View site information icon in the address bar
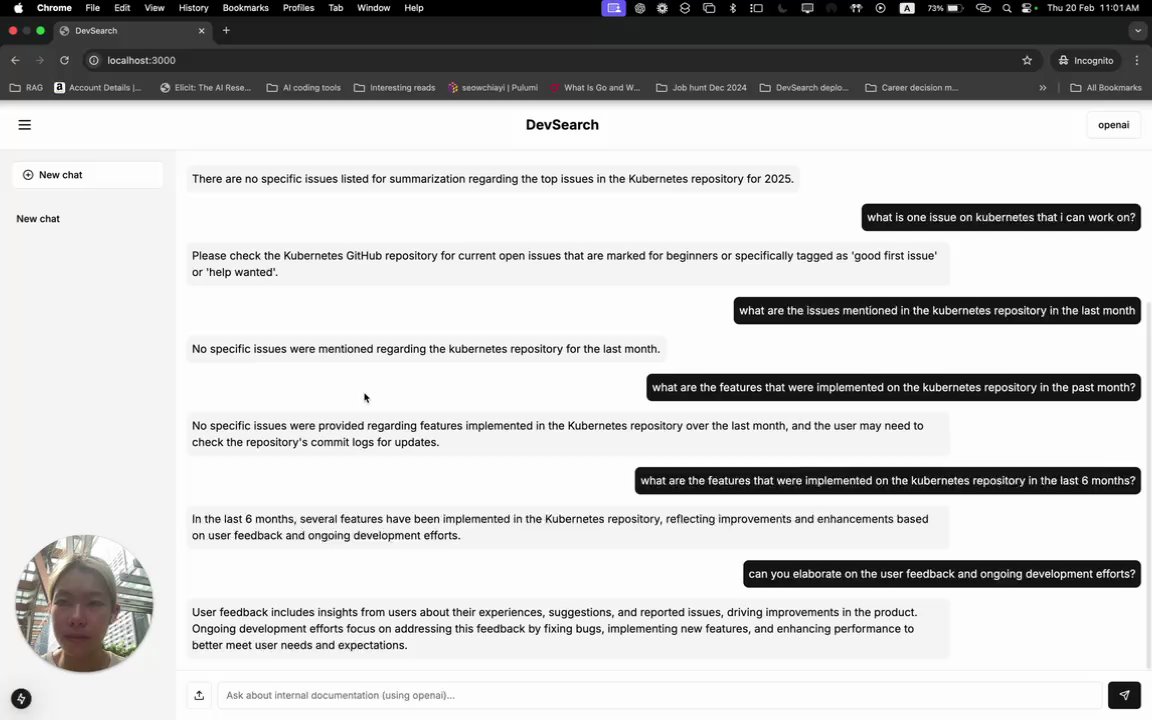This screenshot has height=720, width=1152. 93,60
